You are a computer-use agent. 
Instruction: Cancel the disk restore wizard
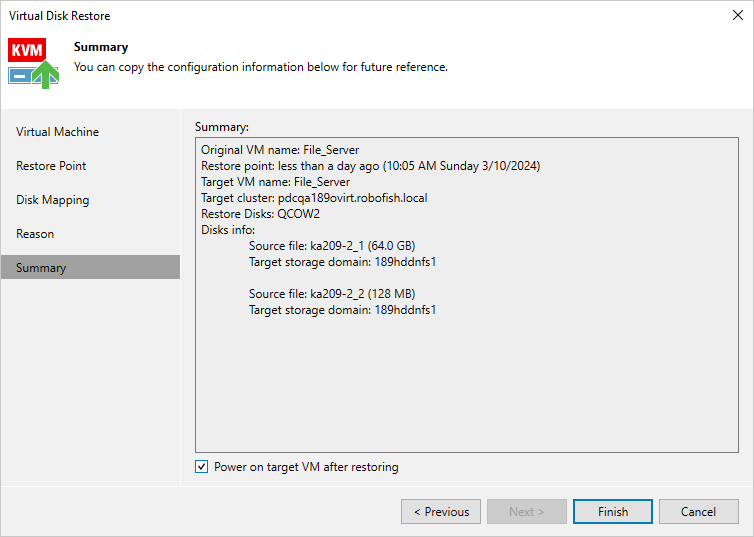click(x=698, y=512)
